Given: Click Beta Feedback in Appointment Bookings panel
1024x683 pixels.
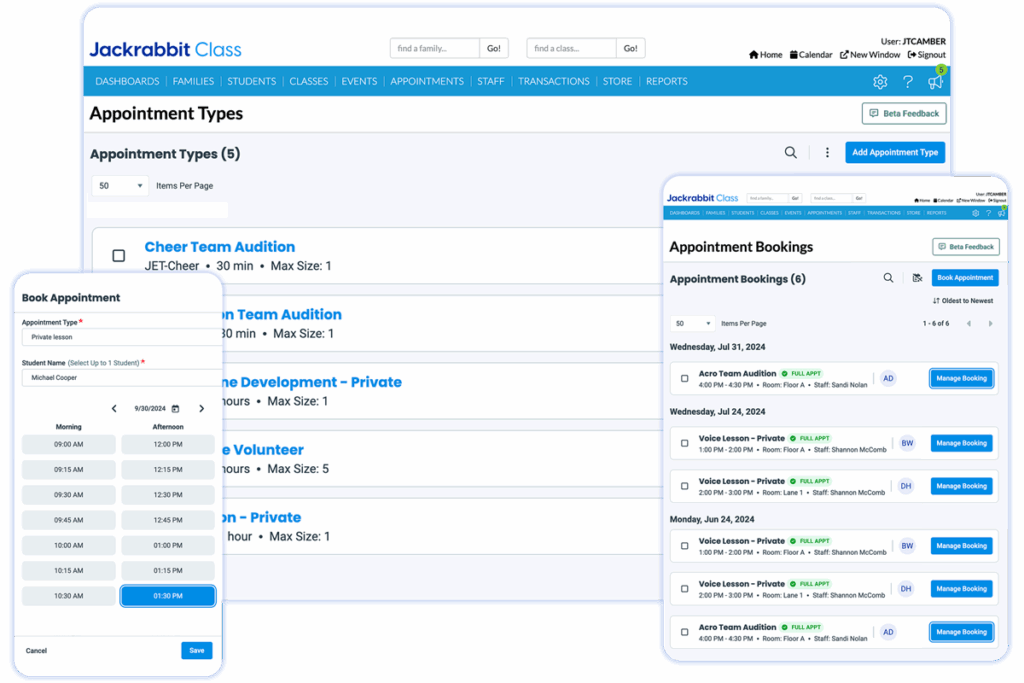Looking at the screenshot, I should click(x=966, y=247).
